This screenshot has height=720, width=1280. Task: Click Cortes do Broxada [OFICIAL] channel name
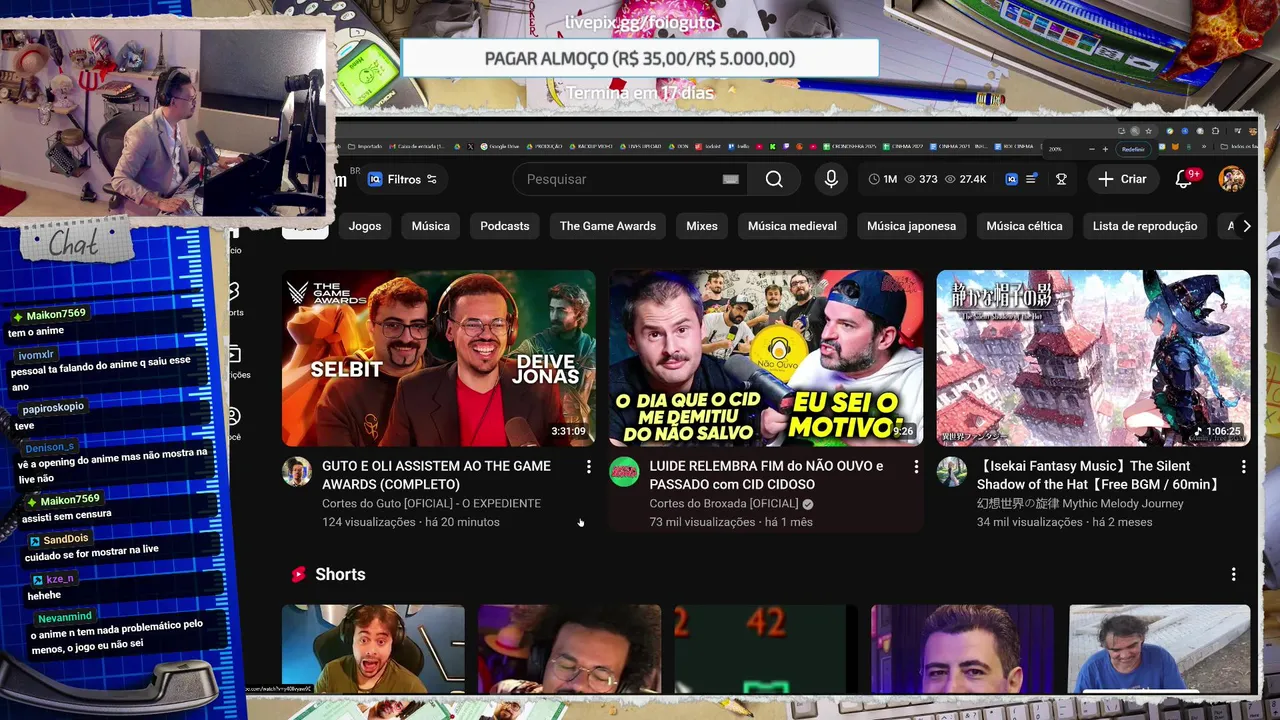(723, 503)
